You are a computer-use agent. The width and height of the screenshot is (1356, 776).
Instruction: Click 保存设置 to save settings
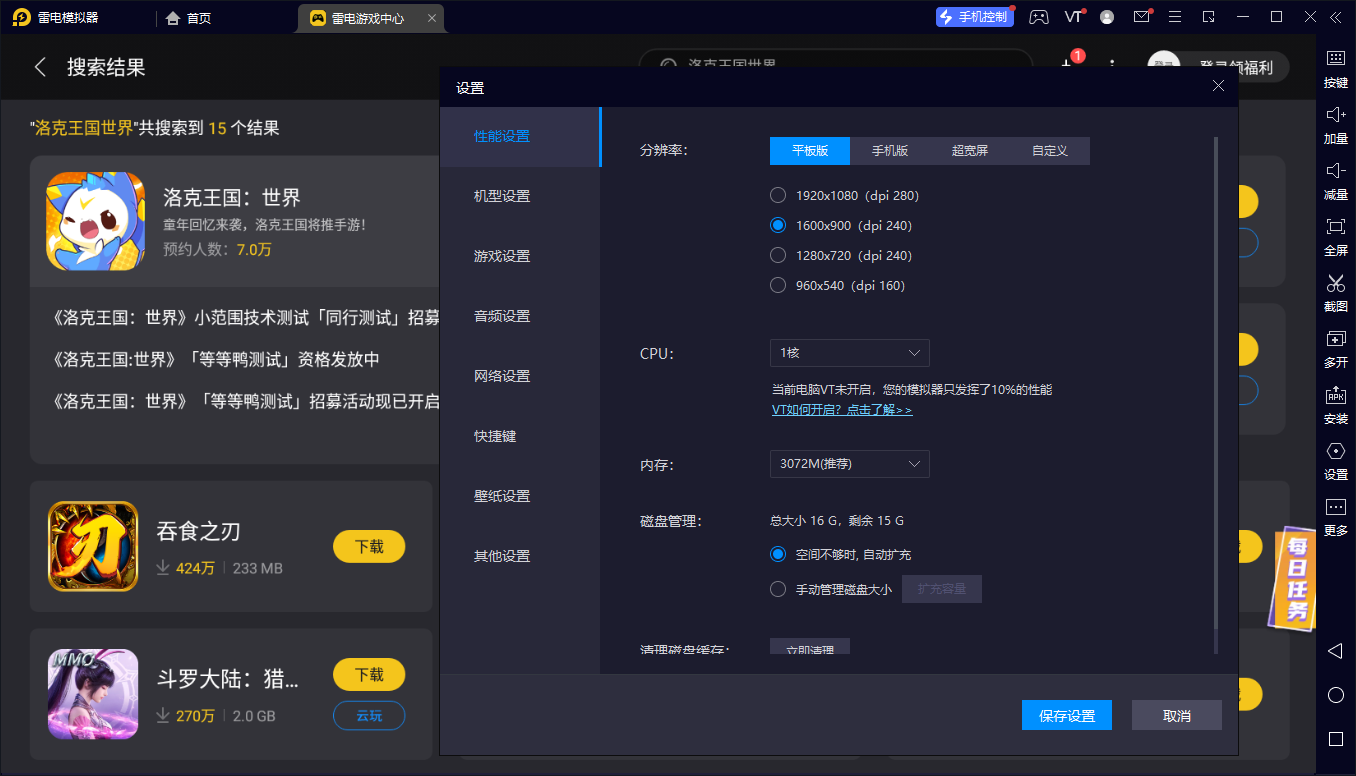(x=1066, y=715)
